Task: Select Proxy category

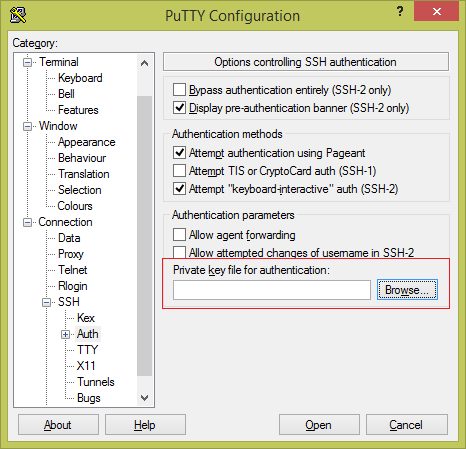Action: 70,254
